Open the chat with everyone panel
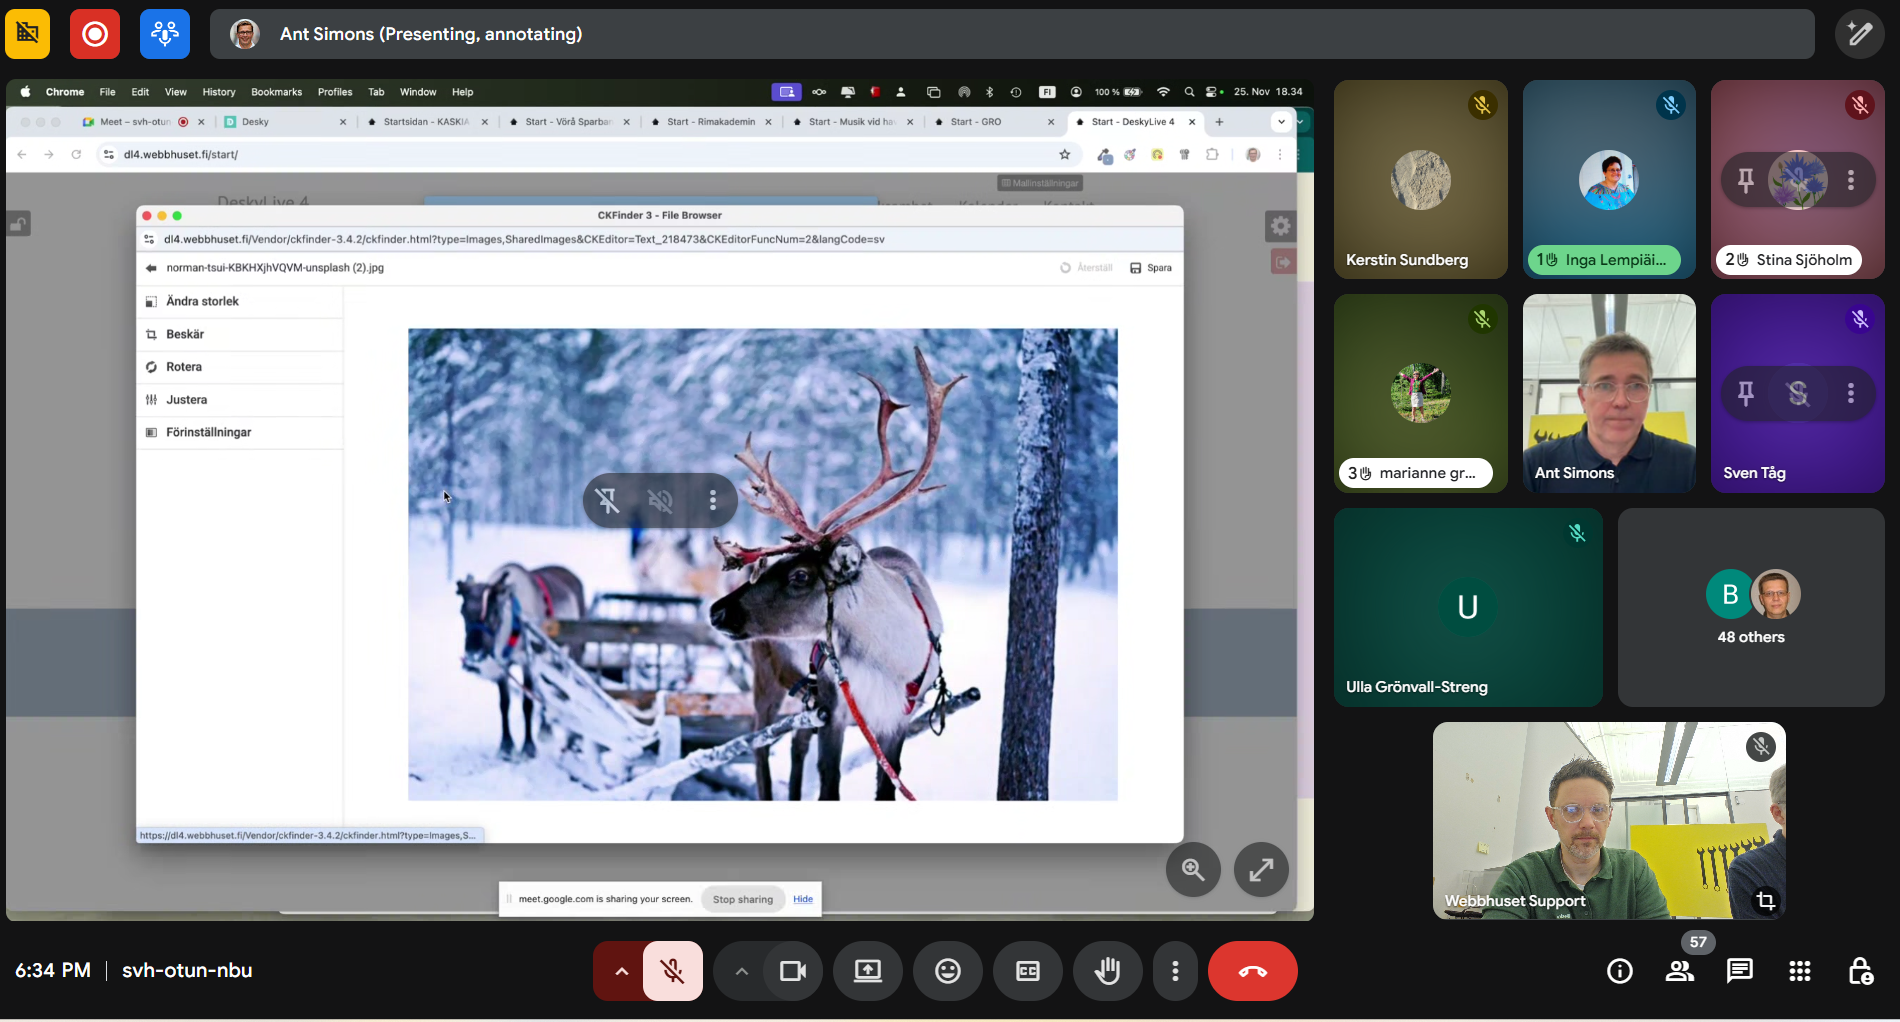This screenshot has width=1900, height=1022. pos(1739,971)
